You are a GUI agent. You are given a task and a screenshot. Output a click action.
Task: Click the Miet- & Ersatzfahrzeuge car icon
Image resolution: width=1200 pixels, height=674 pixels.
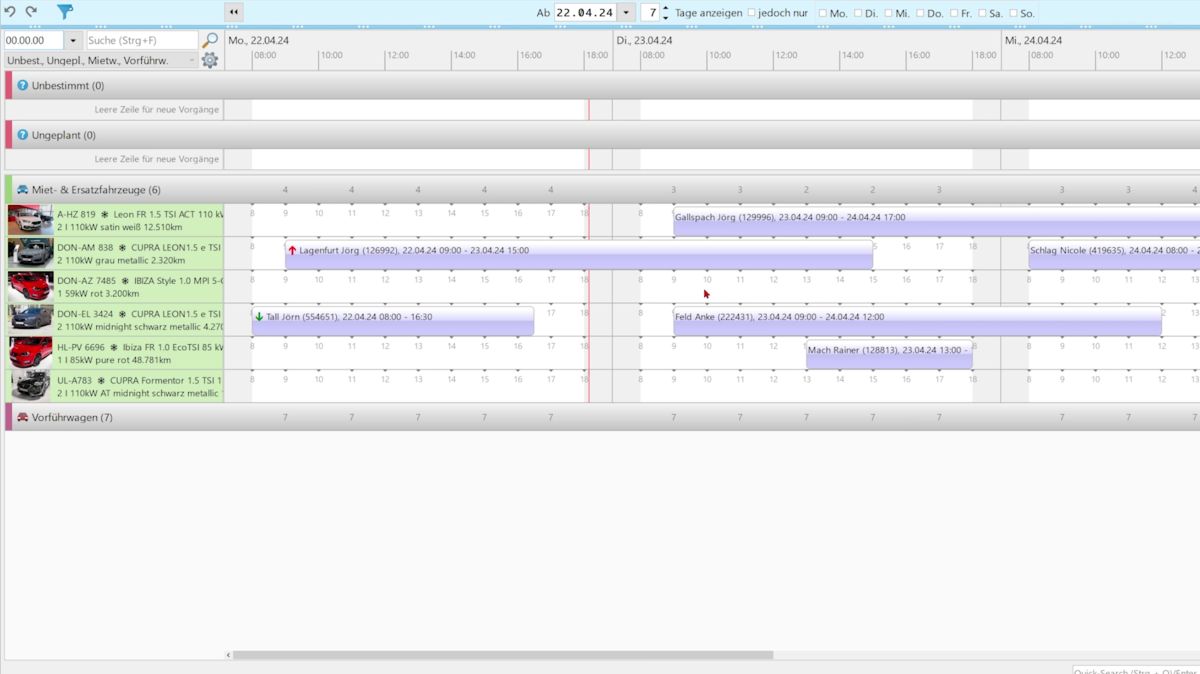coord(22,190)
